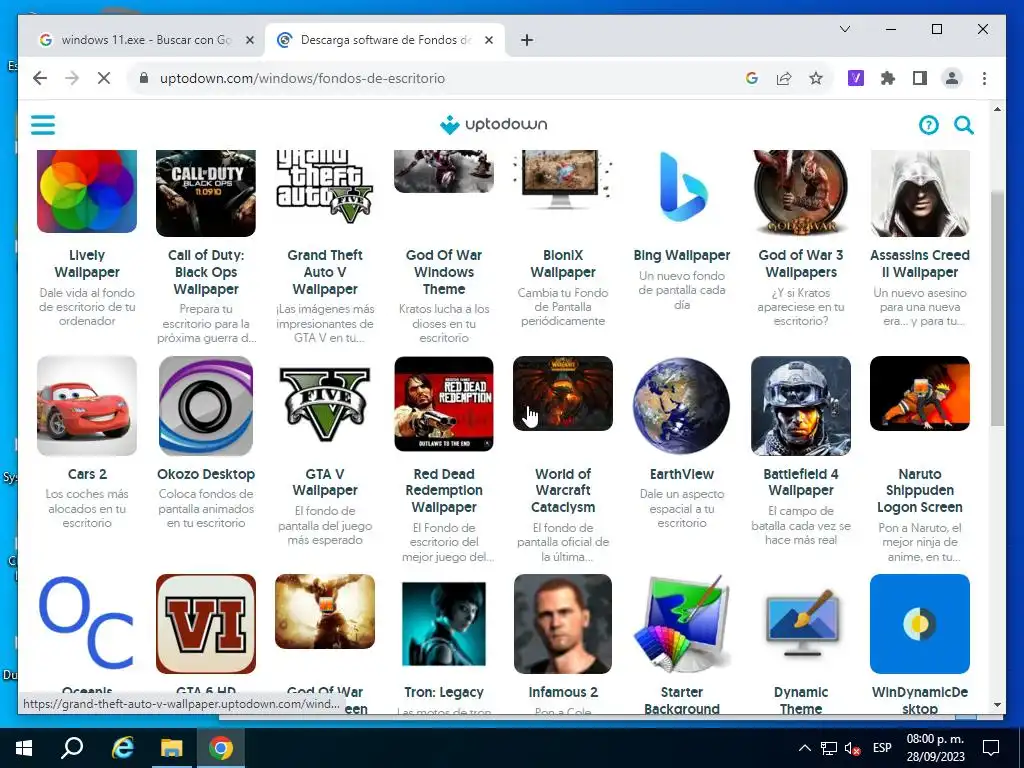
Task: Open the Chrome profile avatar
Action: [952, 78]
